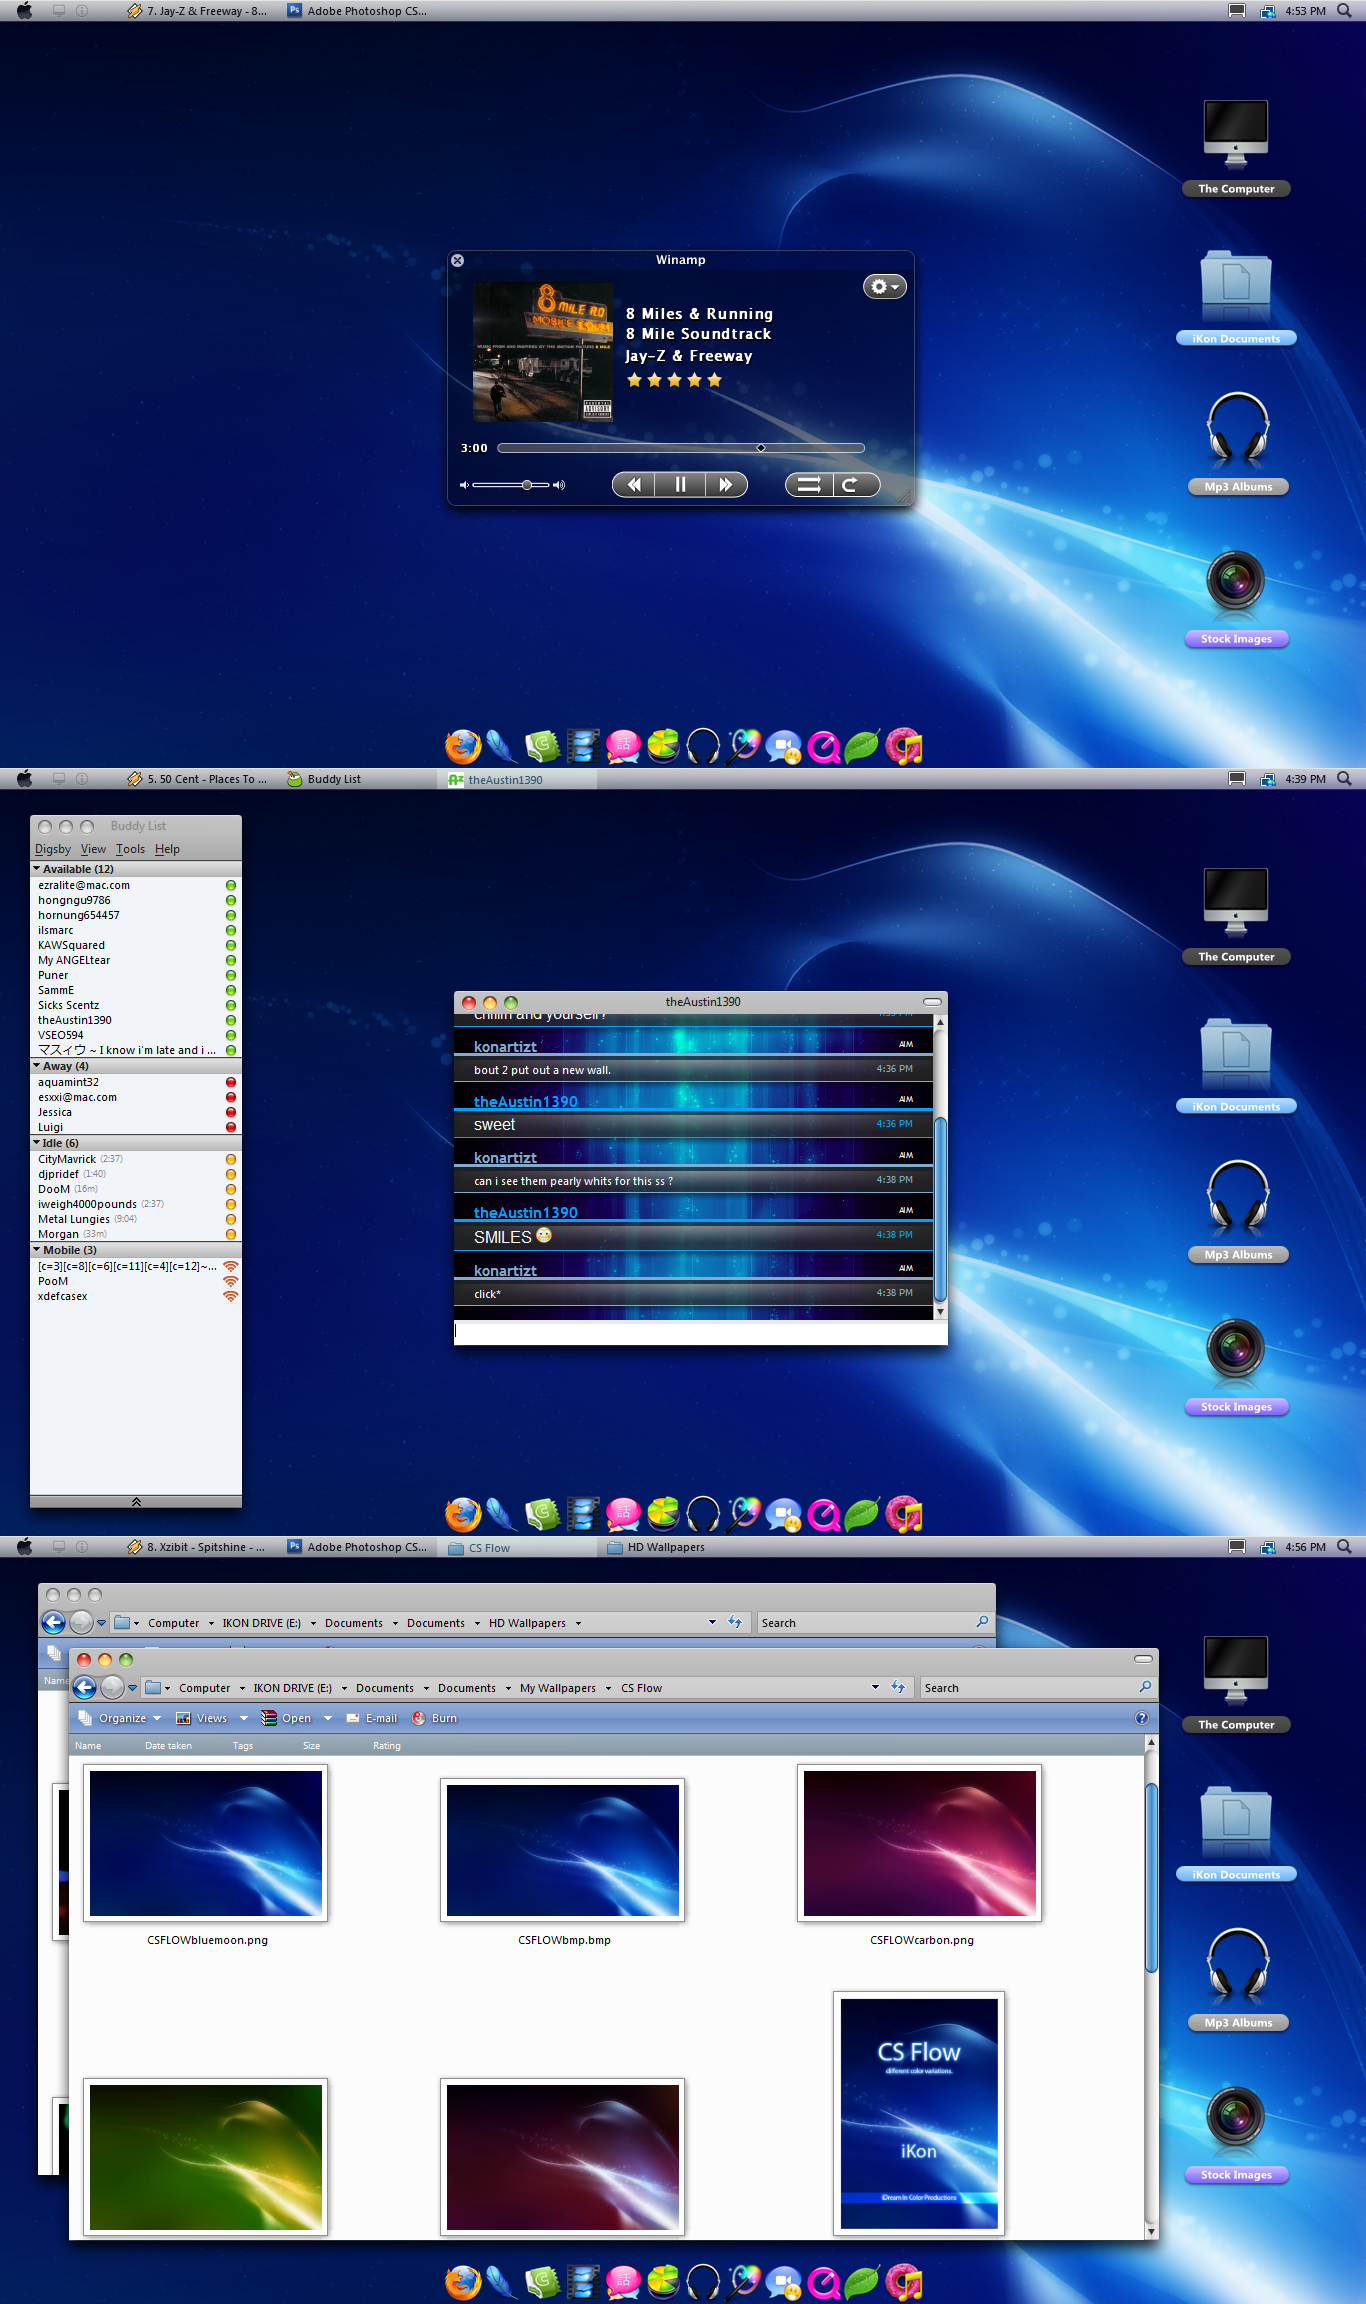Select buddy KAWSquared in Buddy List

pyautogui.click(x=136, y=945)
